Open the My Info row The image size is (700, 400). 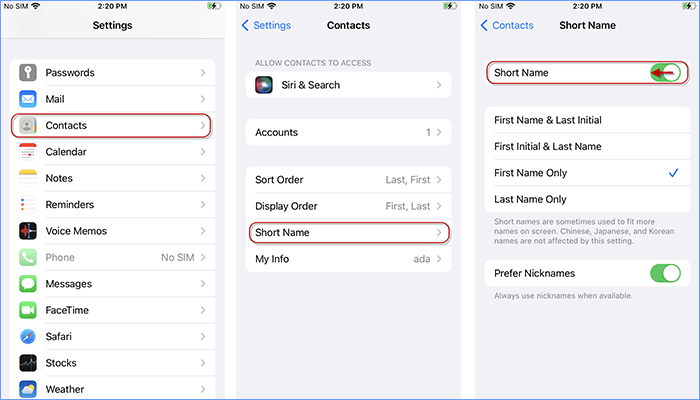(348, 259)
